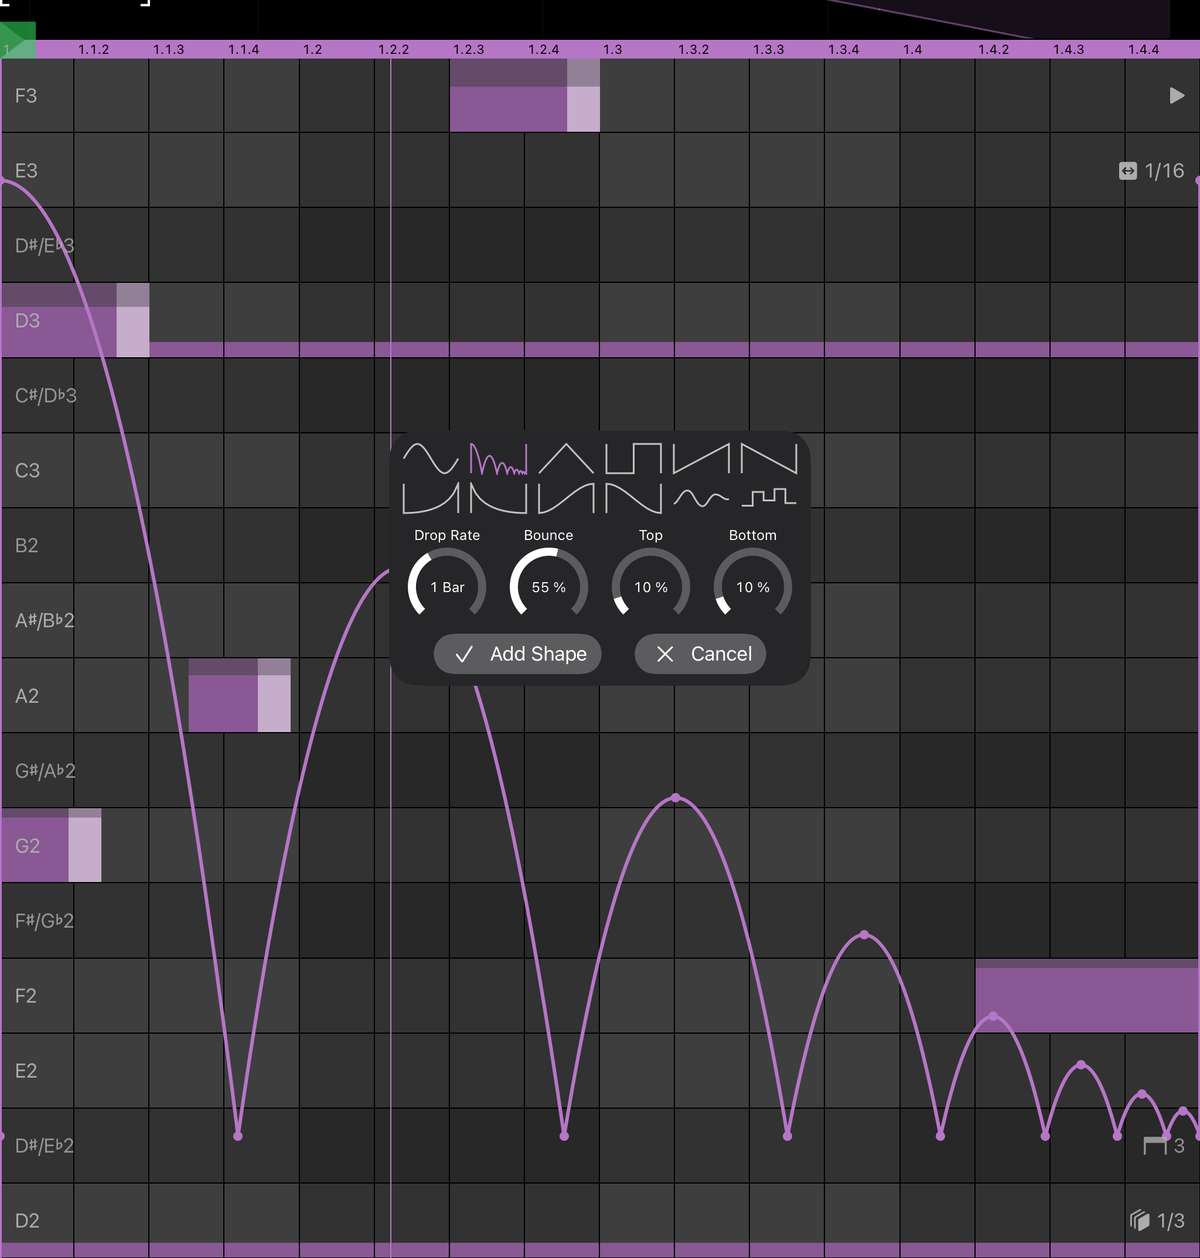Select the random stepped shape
1200x1258 pixels.
point(769,497)
